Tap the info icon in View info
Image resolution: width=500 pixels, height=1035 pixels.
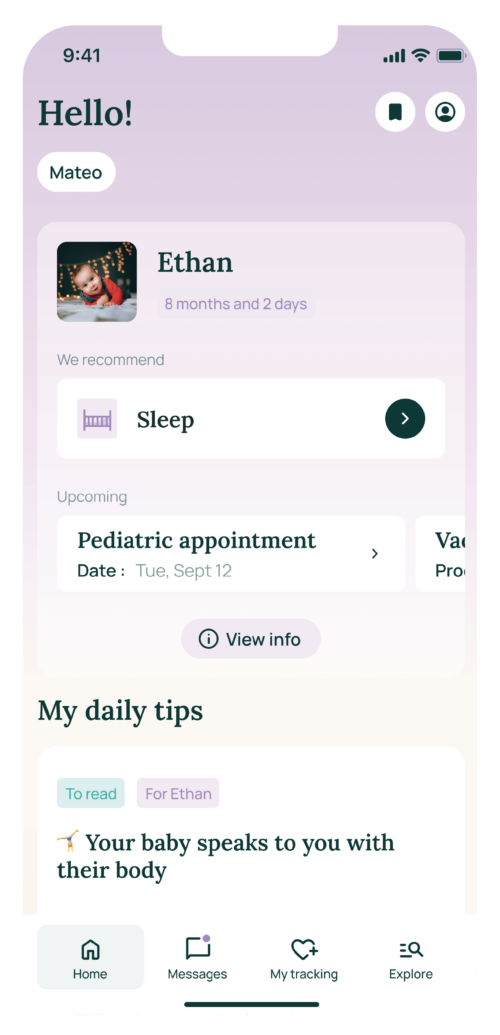tap(208, 639)
